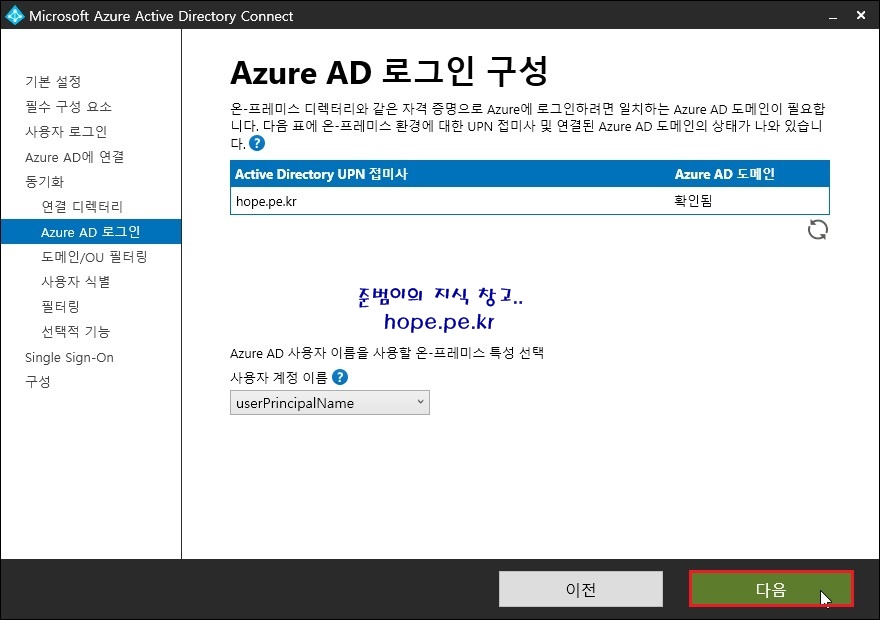
Task: Click the 확인됨 status cell
Action: (x=693, y=201)
